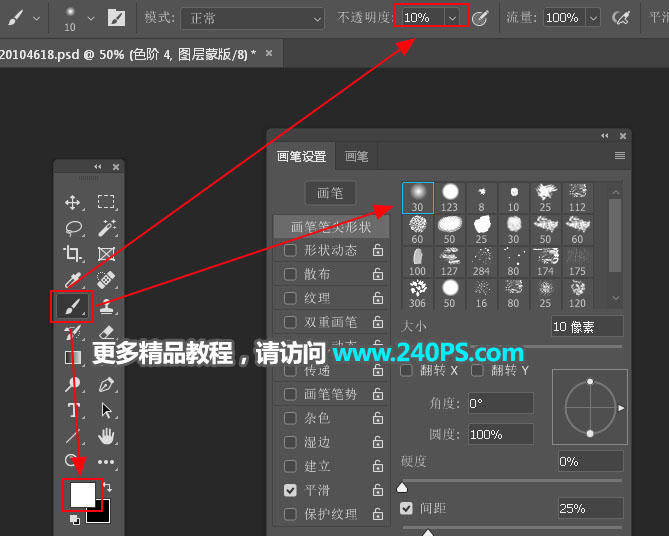Select the Pen tool
Viewport: 669px width, 536px height.
[106, 385]
